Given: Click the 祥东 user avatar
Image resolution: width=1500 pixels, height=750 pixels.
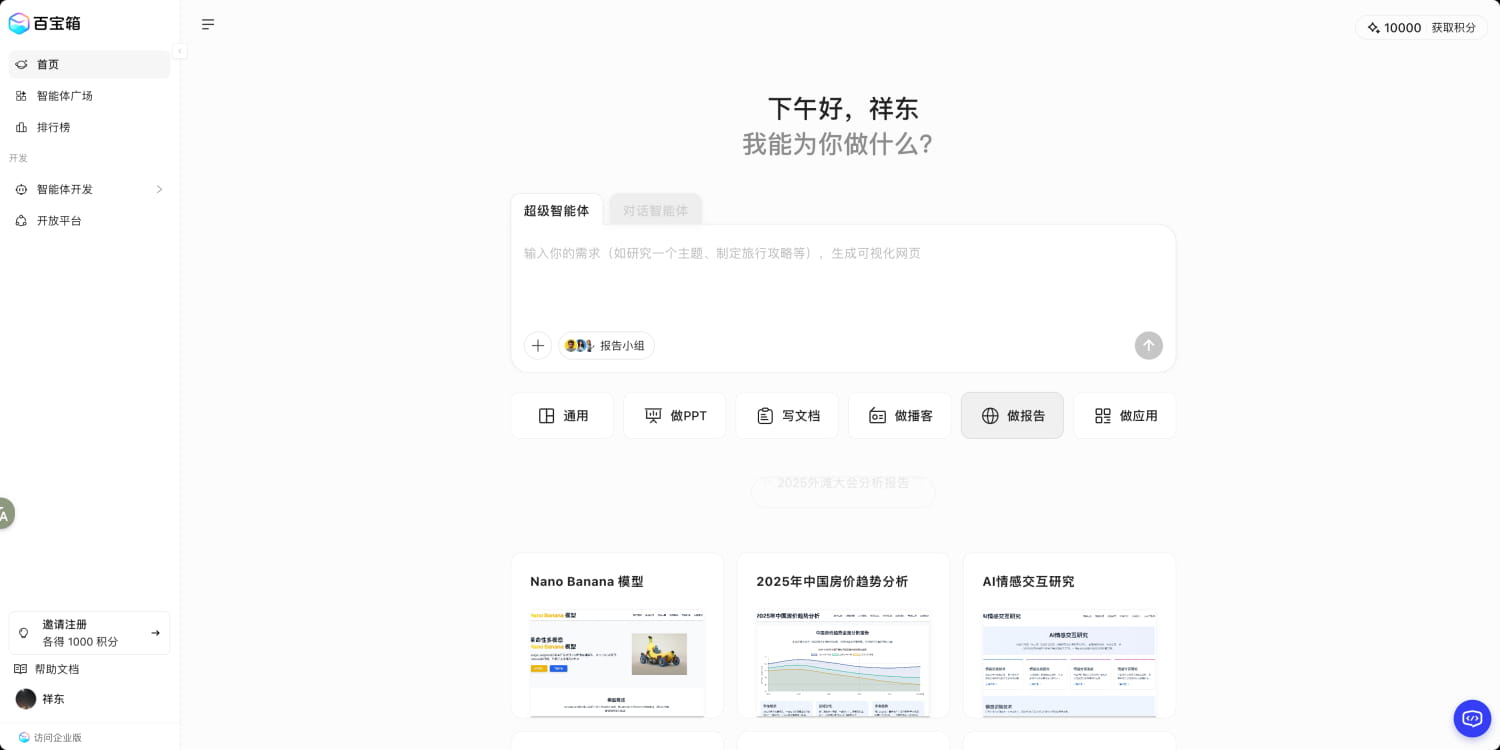Looking at the screenshot, I should (26, 699).
